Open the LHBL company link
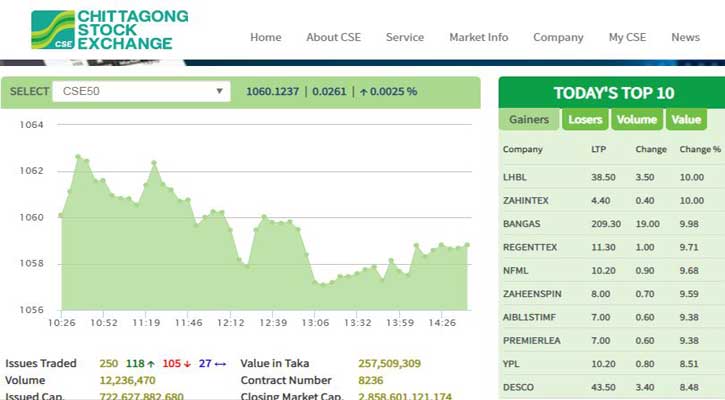 click(x=515, y=178)
